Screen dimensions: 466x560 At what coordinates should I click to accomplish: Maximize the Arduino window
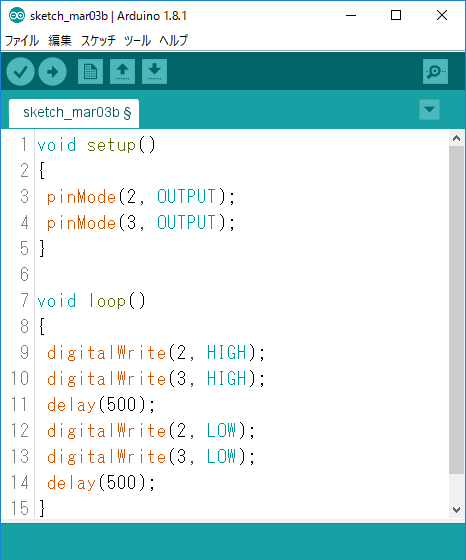[x=396, y=15]
